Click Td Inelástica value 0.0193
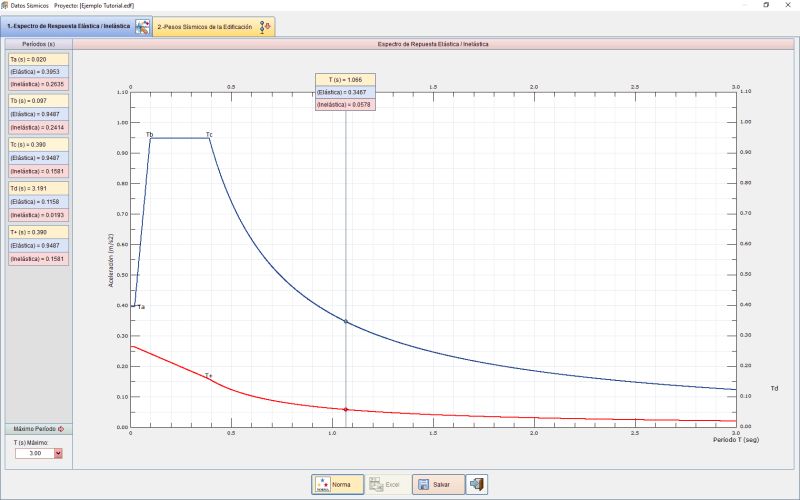Viewport: 800px width, 500px height. (39, 215)
